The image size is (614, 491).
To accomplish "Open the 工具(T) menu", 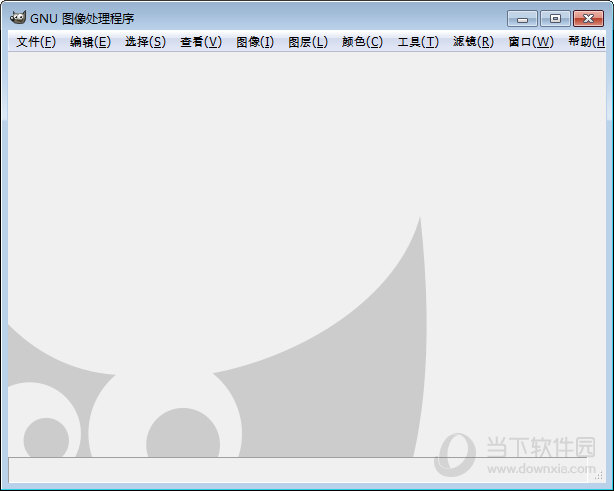I will 418,42.
